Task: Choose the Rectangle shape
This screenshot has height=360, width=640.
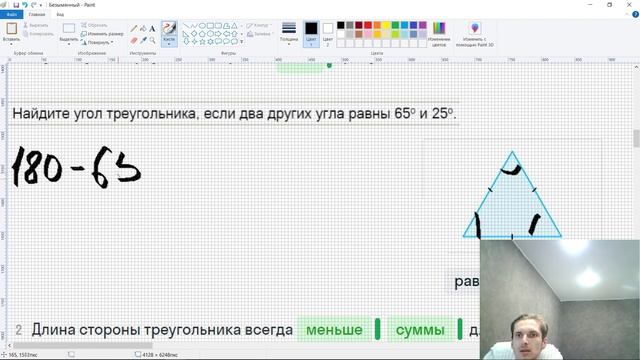Action: [210, 26]
